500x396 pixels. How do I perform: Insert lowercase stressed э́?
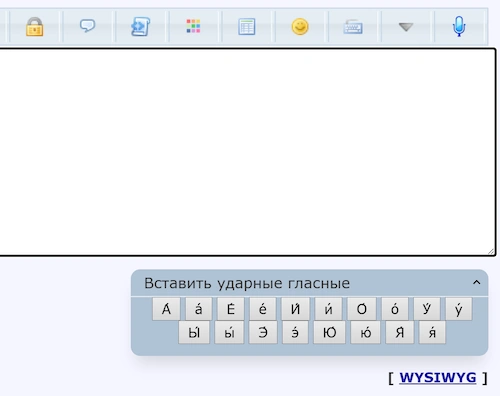pyautogui.click(x=295, y=332)
